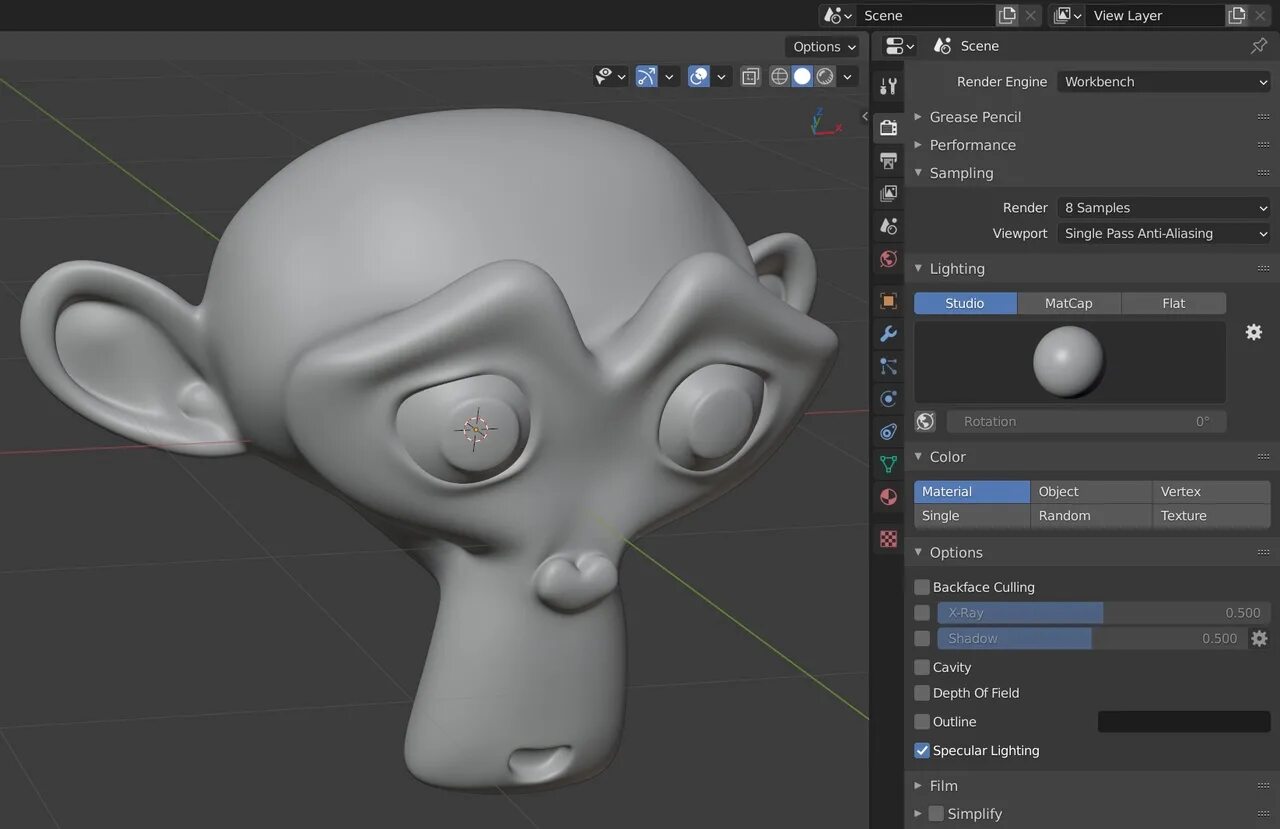Open the Object Data properties tab
This screenshot has width=1280, height=829.
coord(888,464)
